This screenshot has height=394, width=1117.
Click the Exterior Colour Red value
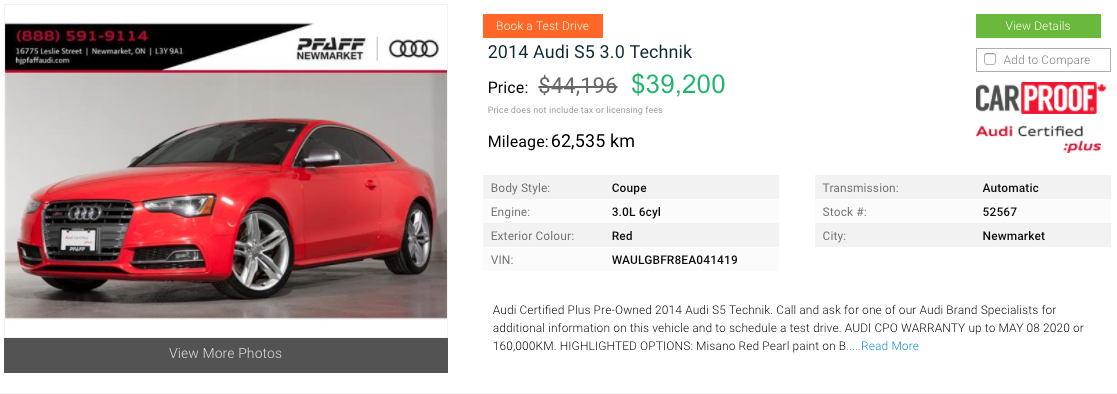point(622,236)
